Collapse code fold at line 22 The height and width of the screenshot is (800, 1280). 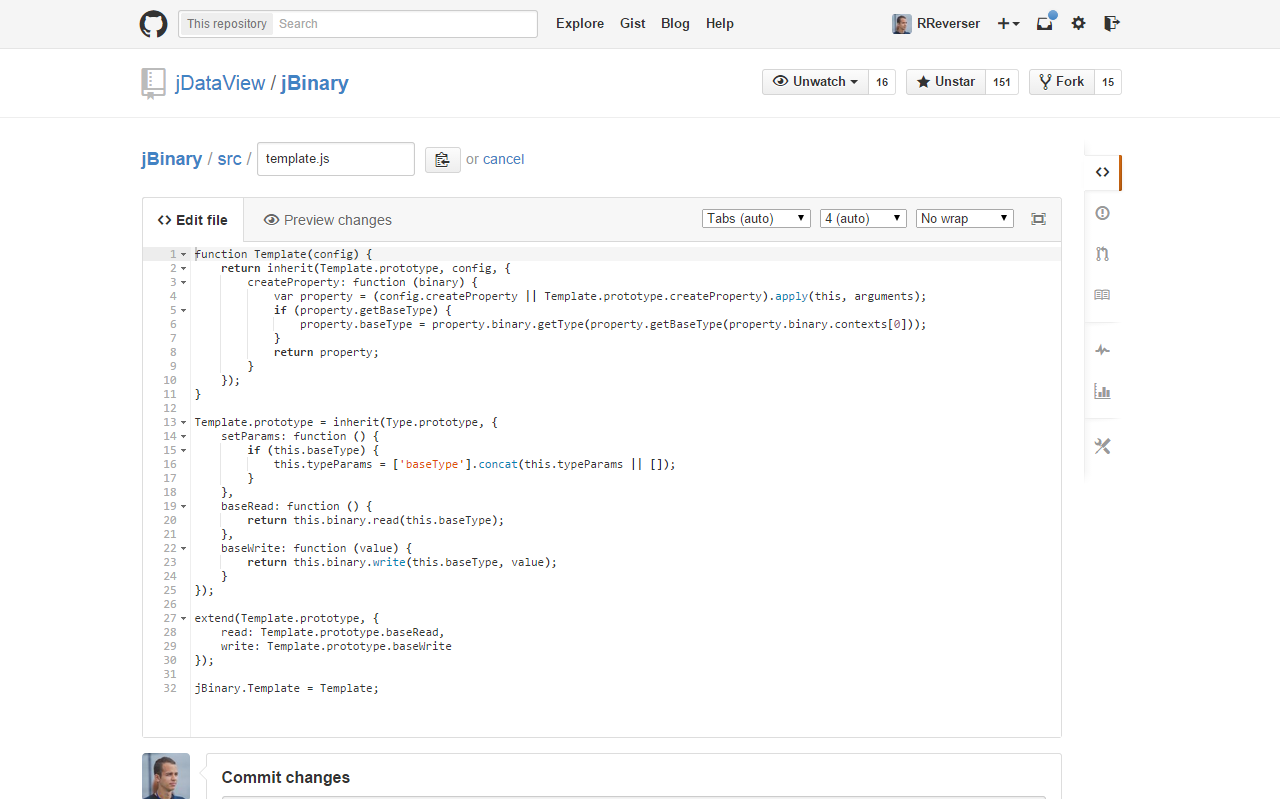pos(184,548)
